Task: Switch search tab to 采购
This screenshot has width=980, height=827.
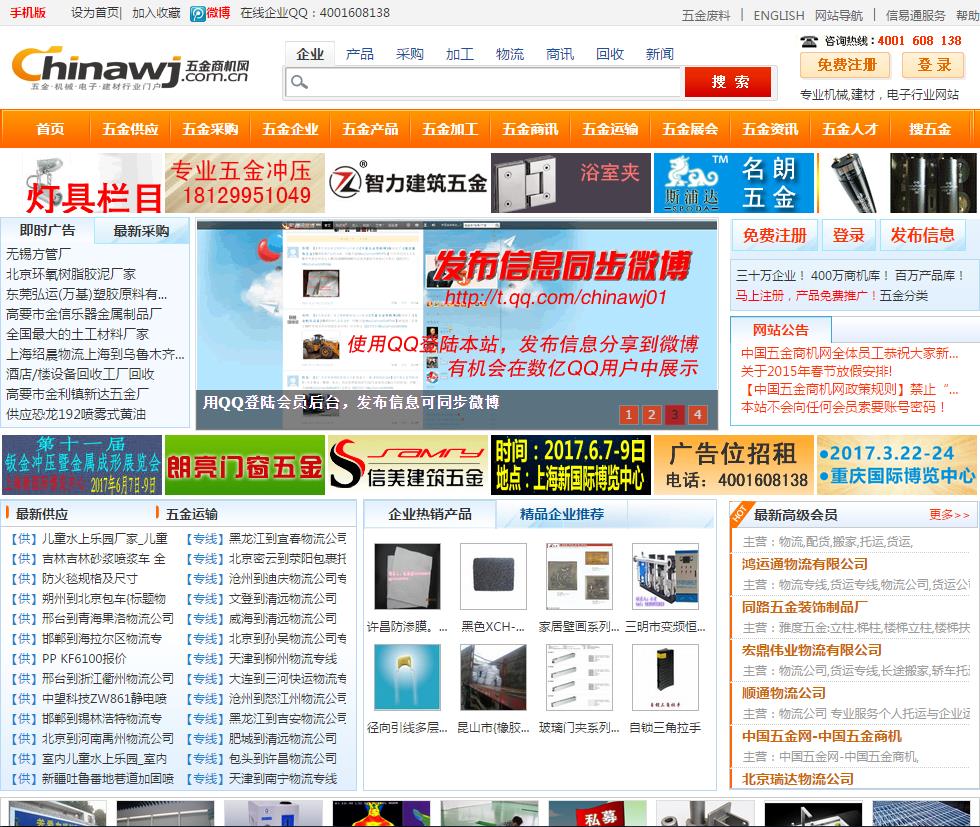Action: [x=410, y=54]
